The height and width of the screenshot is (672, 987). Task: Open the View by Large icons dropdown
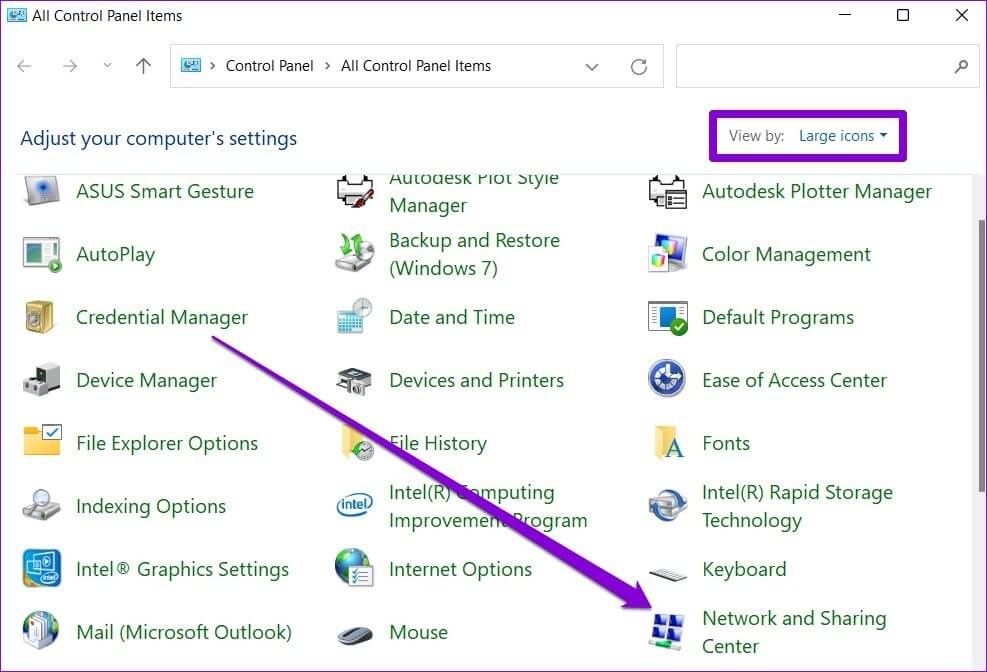coord(843,136)
